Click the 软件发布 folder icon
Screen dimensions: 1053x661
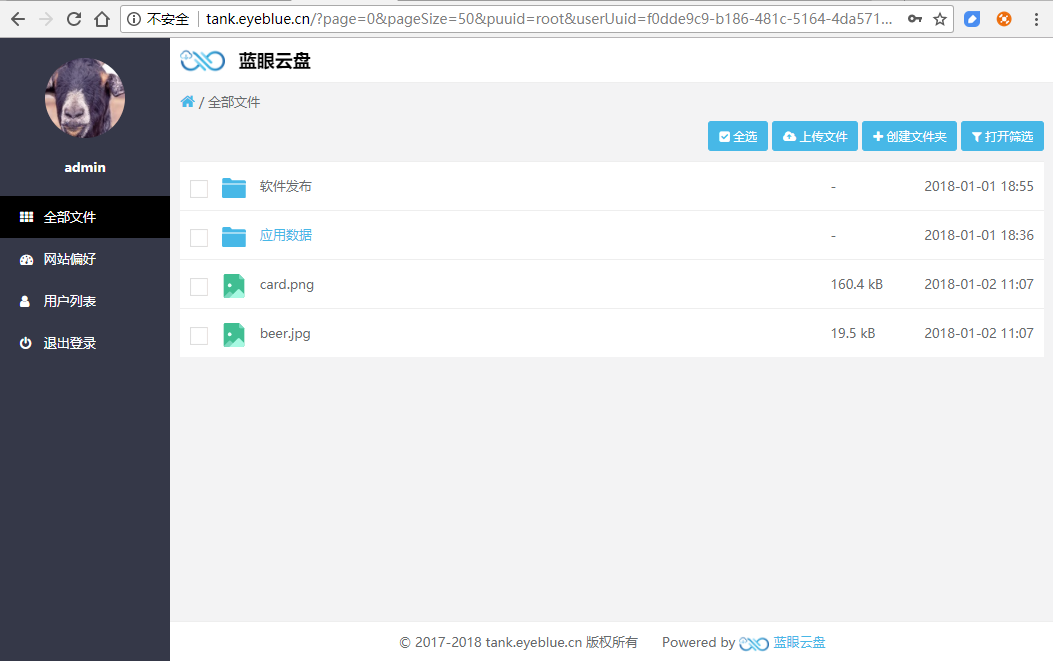[234, 187]
